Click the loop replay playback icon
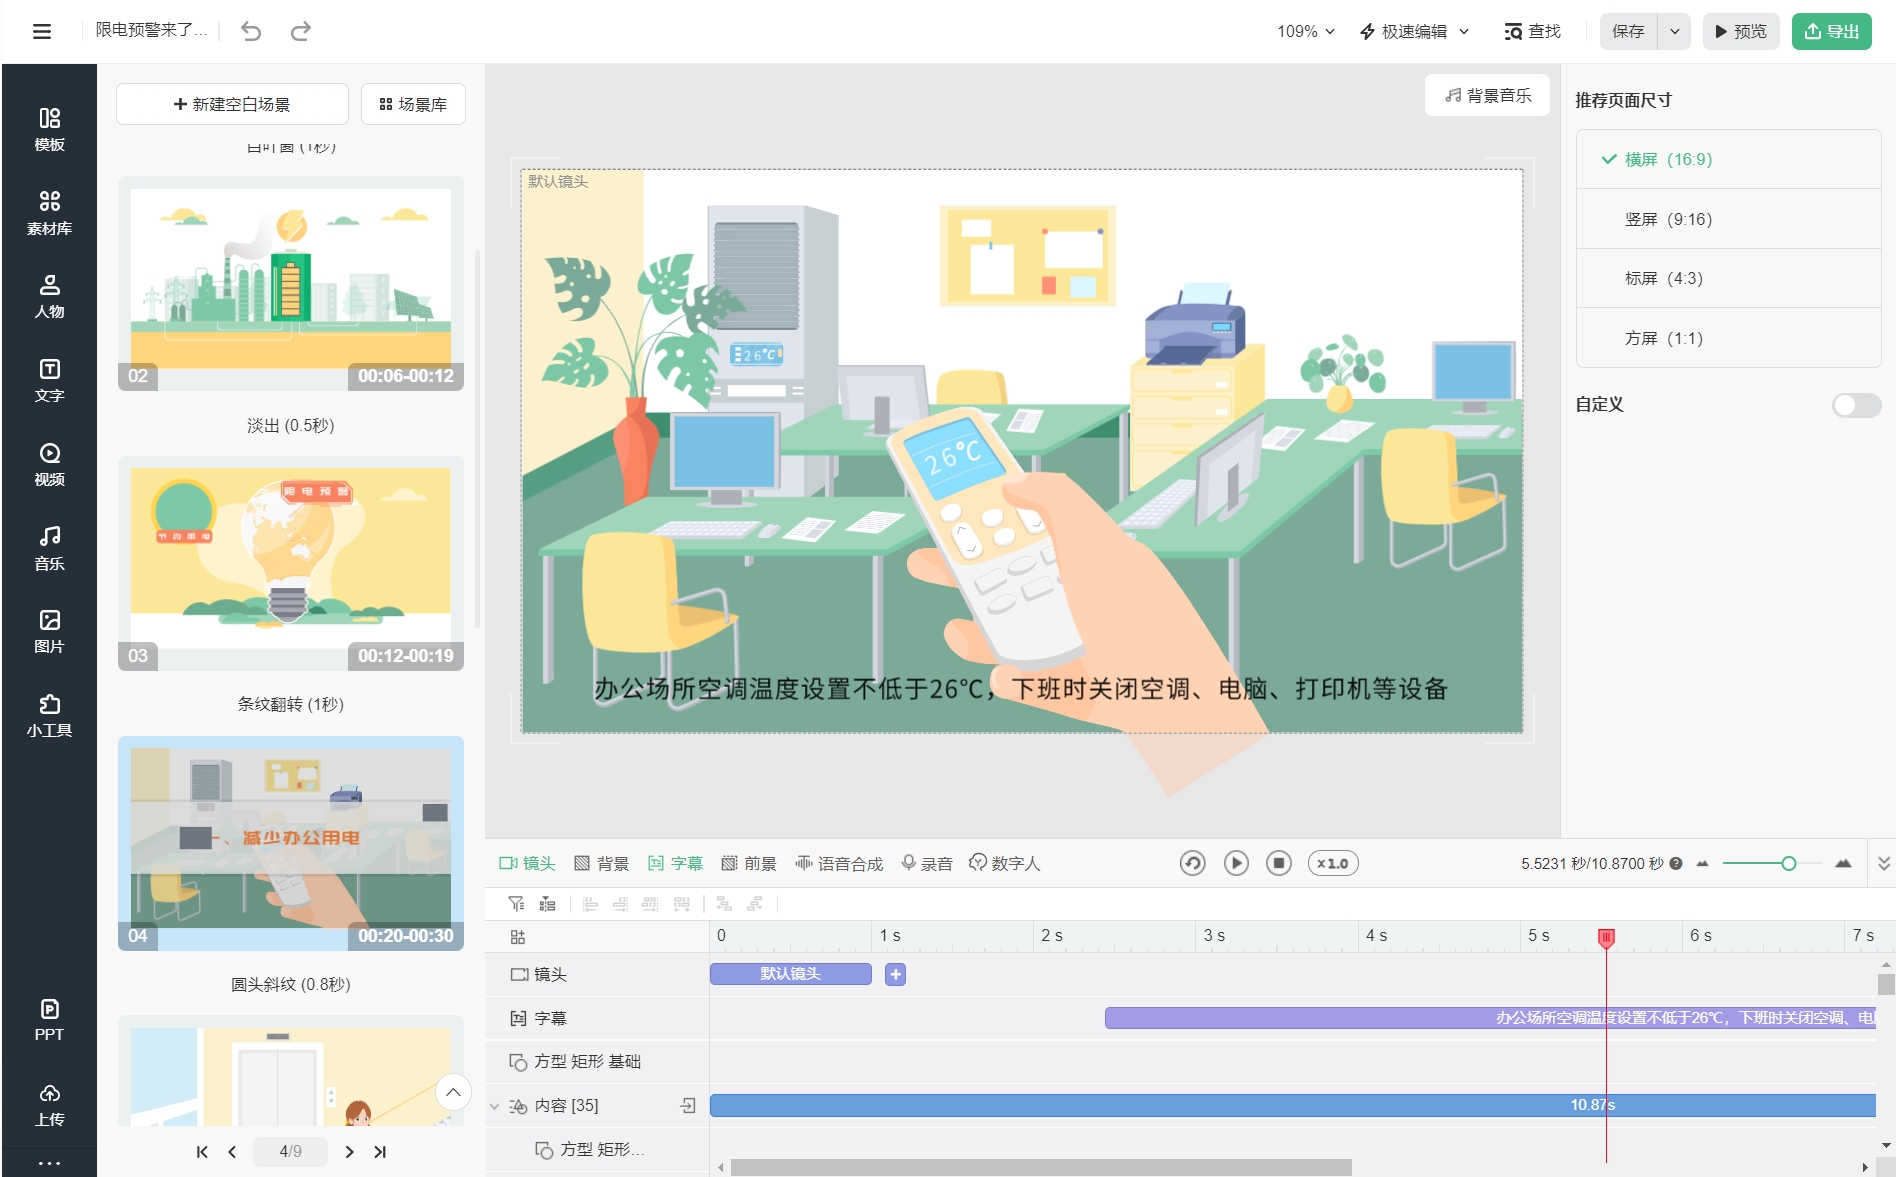 [x=1192, y=863]
